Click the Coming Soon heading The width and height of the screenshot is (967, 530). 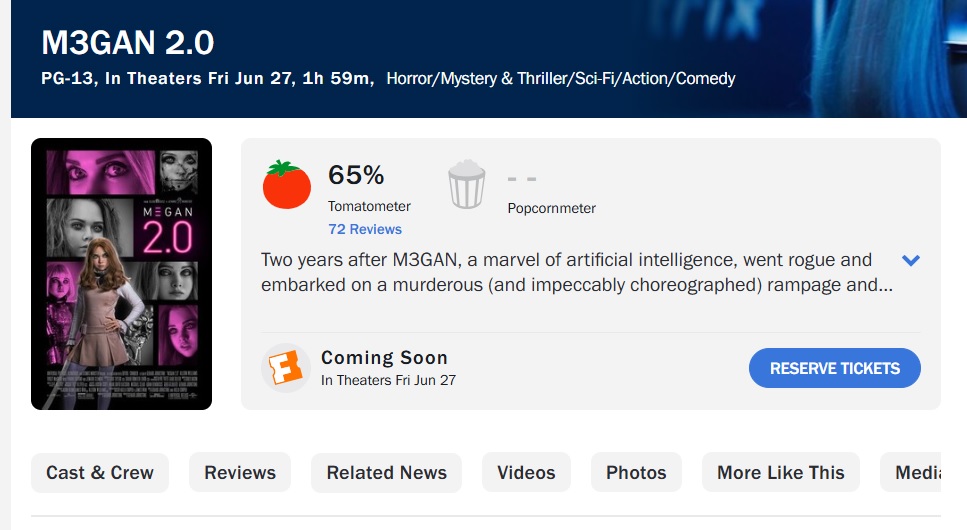384,358
